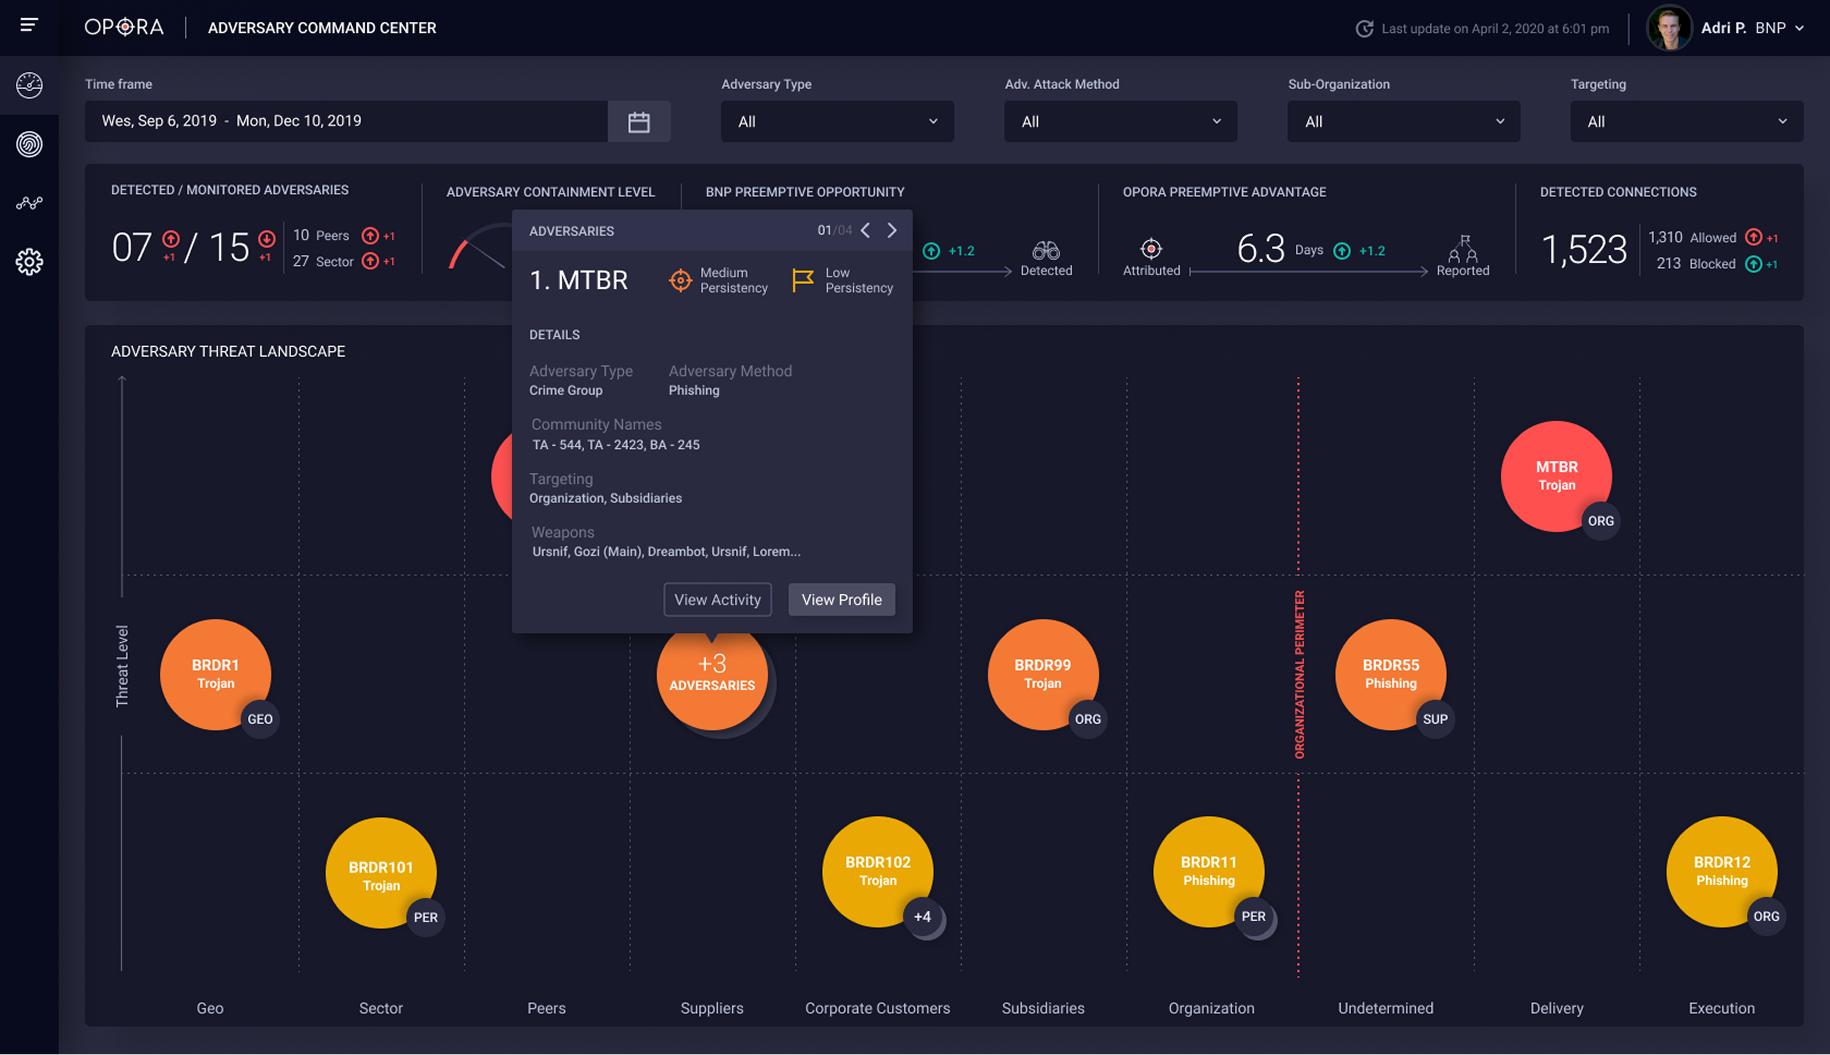1830x1055 pixels.
Task: Select the BRDR12 Phishing bubble
Action: (1722, 872)
